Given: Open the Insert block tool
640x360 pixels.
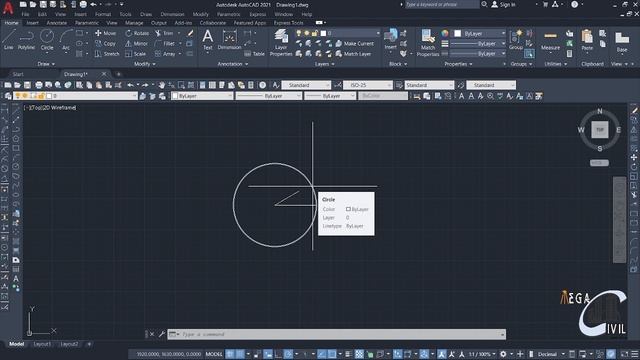Looking at the screenshot, I should pos(391,39).
